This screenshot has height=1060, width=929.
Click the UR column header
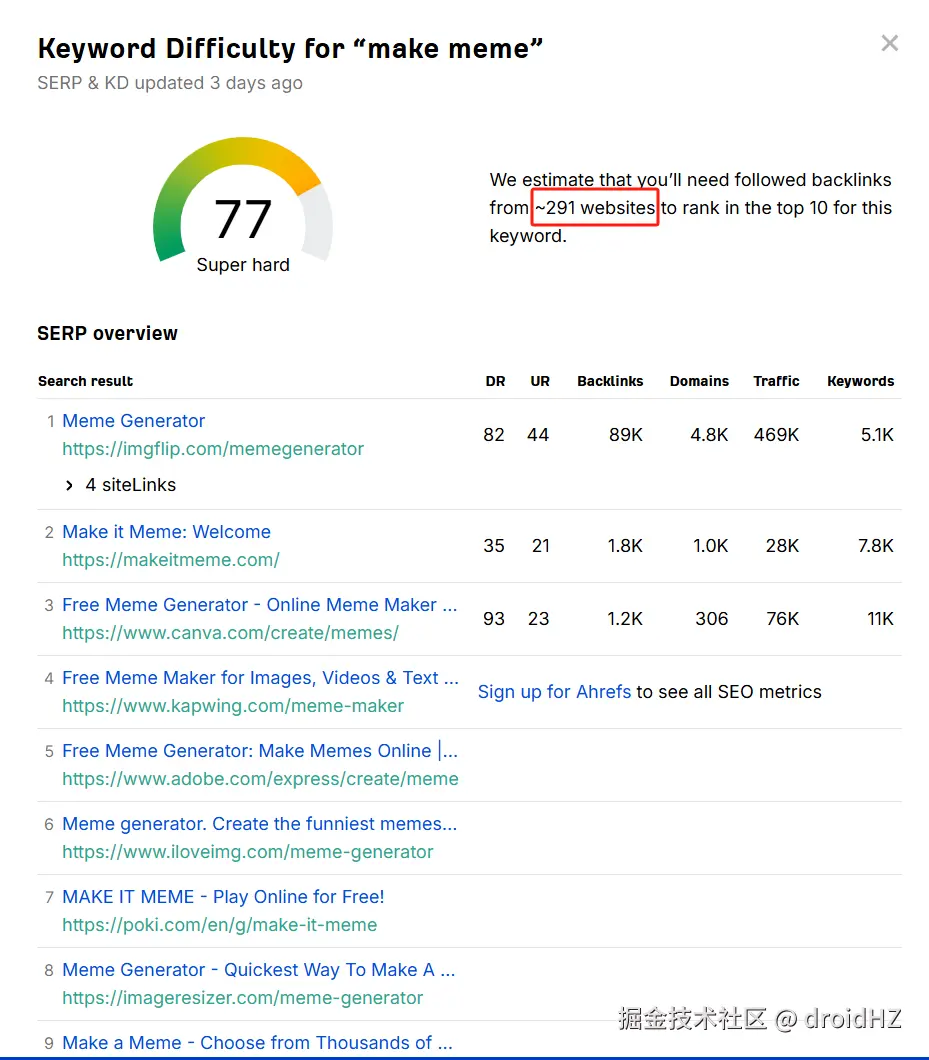(x=540, y=381)
